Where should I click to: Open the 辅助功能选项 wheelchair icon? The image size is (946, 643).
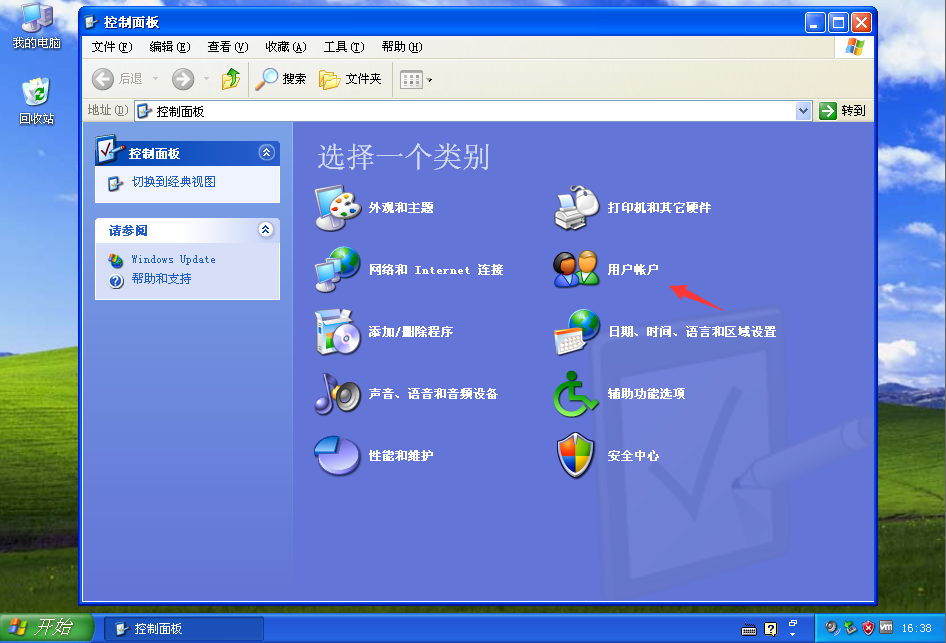[x=576, y=394]
